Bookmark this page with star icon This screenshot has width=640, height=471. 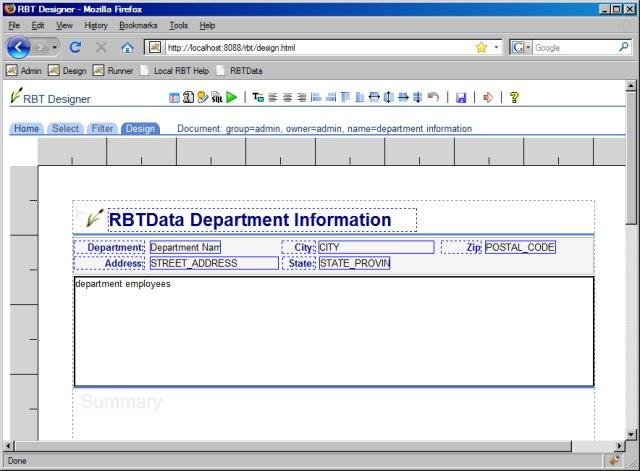coord(481,48)
